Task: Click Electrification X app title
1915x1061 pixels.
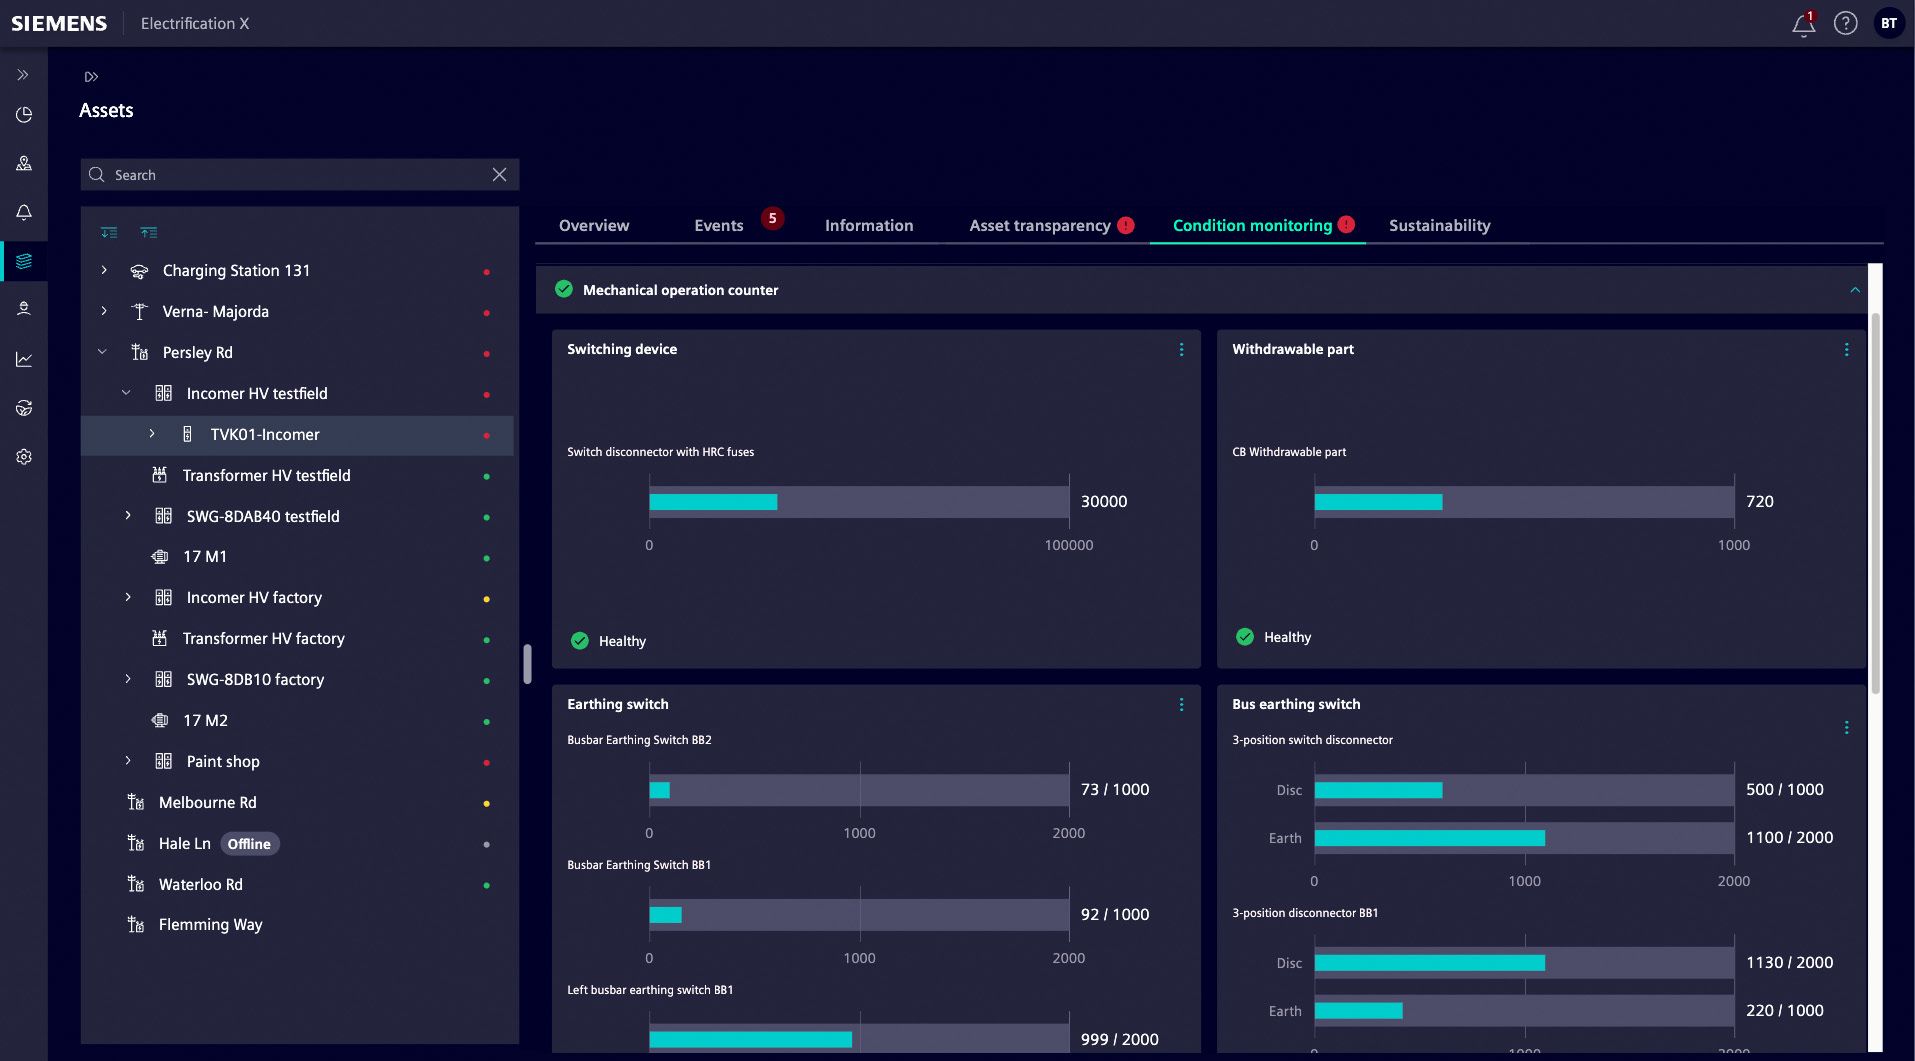Action: 195,23
